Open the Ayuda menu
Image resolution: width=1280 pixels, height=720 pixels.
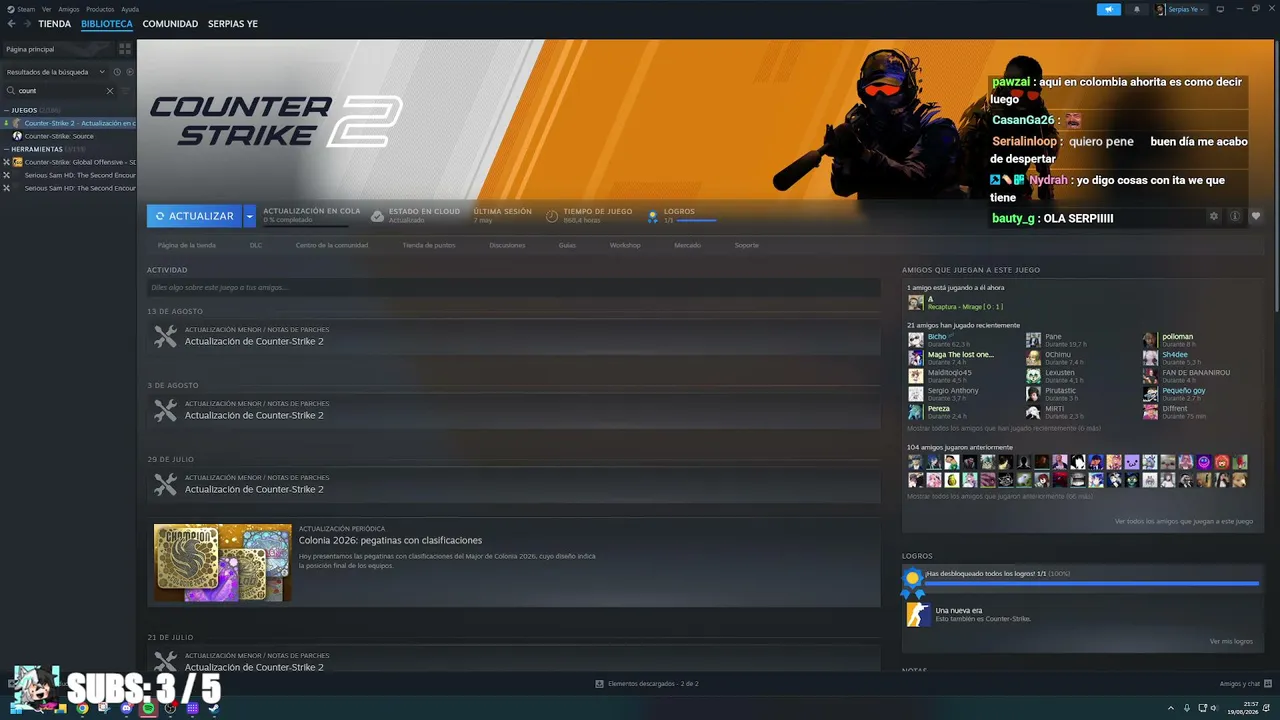click(130, 9)
